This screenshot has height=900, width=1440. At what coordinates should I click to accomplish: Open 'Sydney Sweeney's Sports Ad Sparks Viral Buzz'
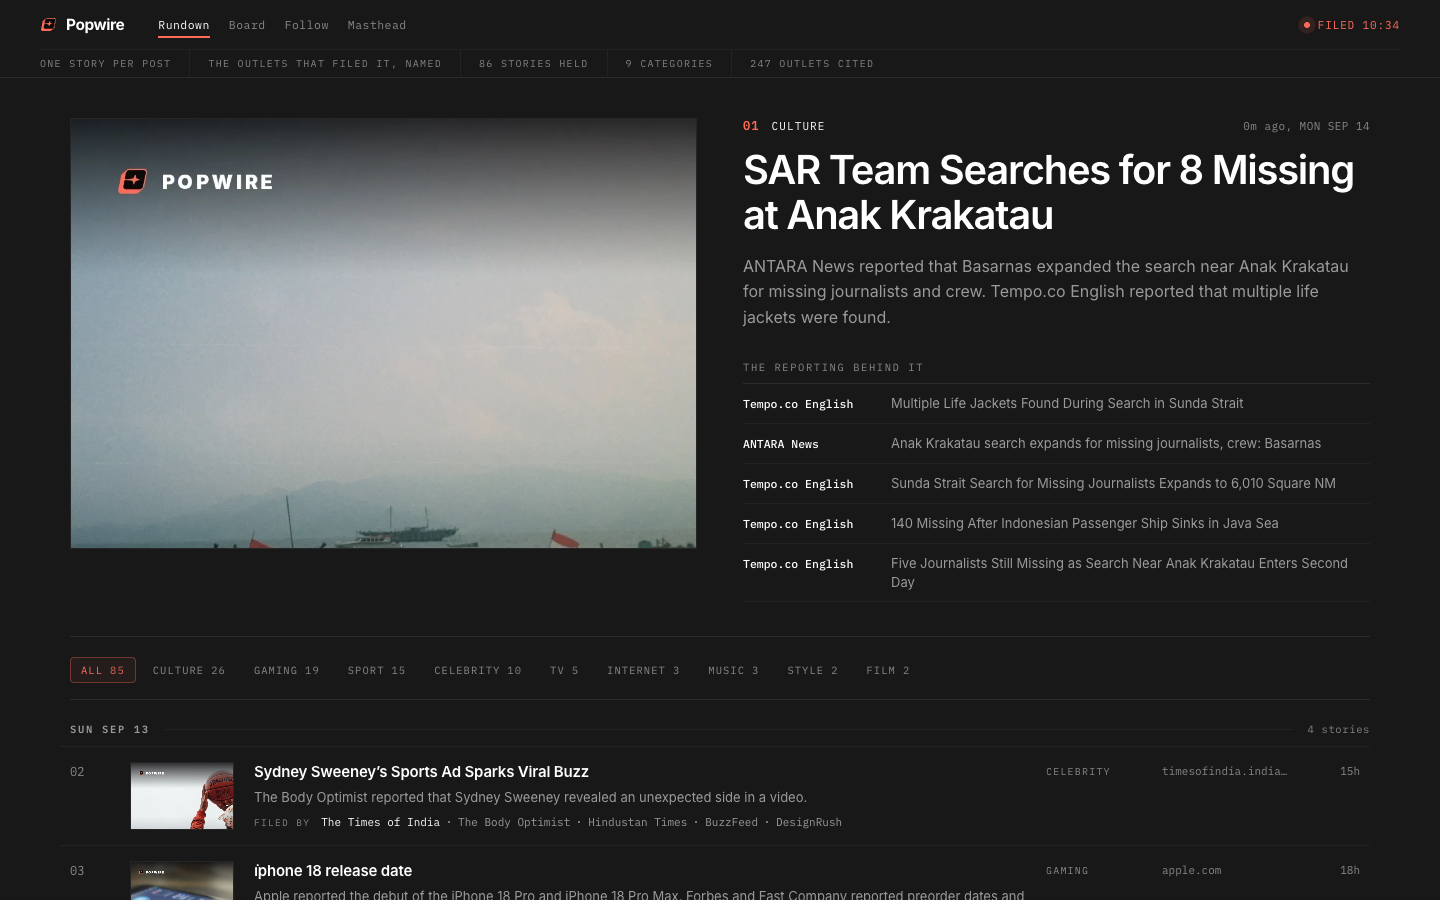(x=421, y=772)
